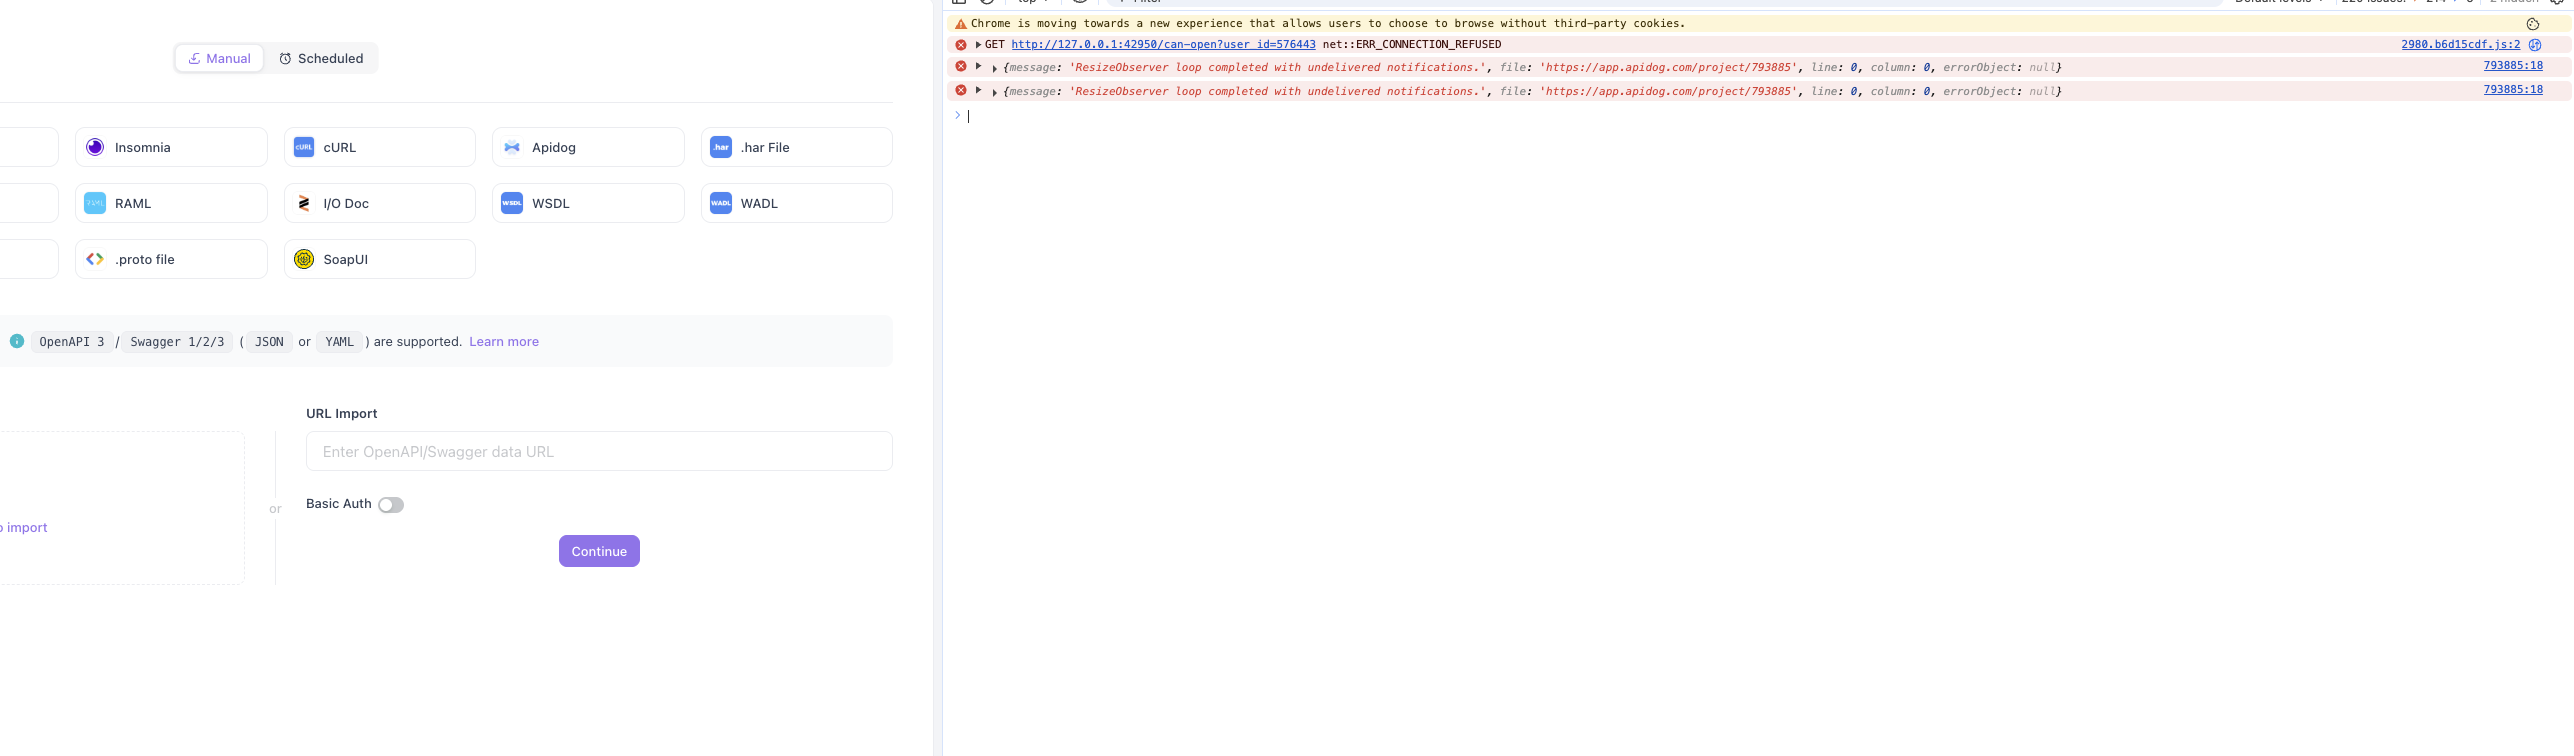Select the I/O Doc format icon
2574x756 pixels.
point(304,203)
